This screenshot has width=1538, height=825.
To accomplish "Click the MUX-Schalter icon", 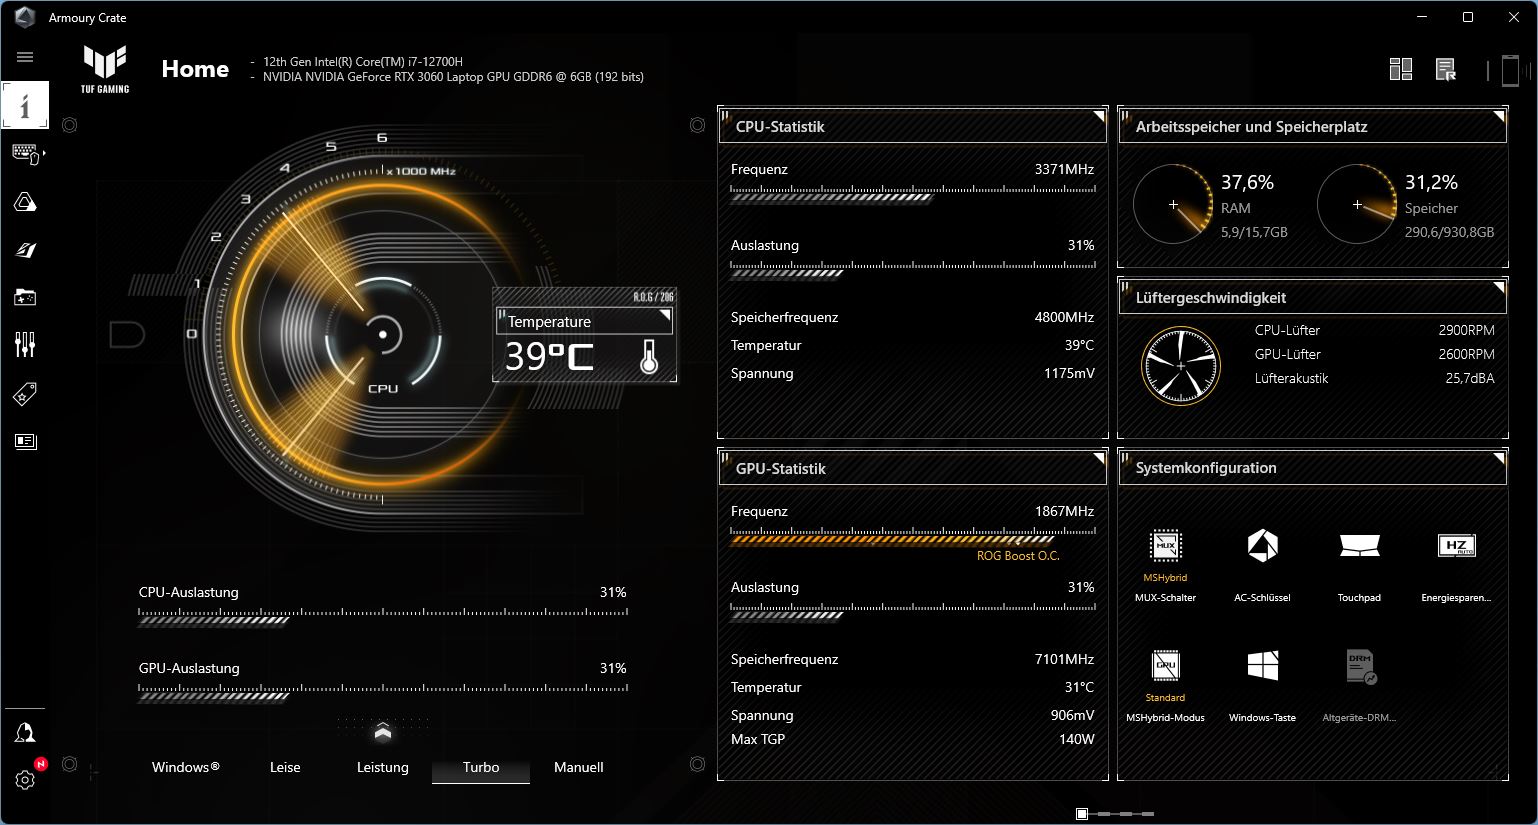I will (1165, 546).
